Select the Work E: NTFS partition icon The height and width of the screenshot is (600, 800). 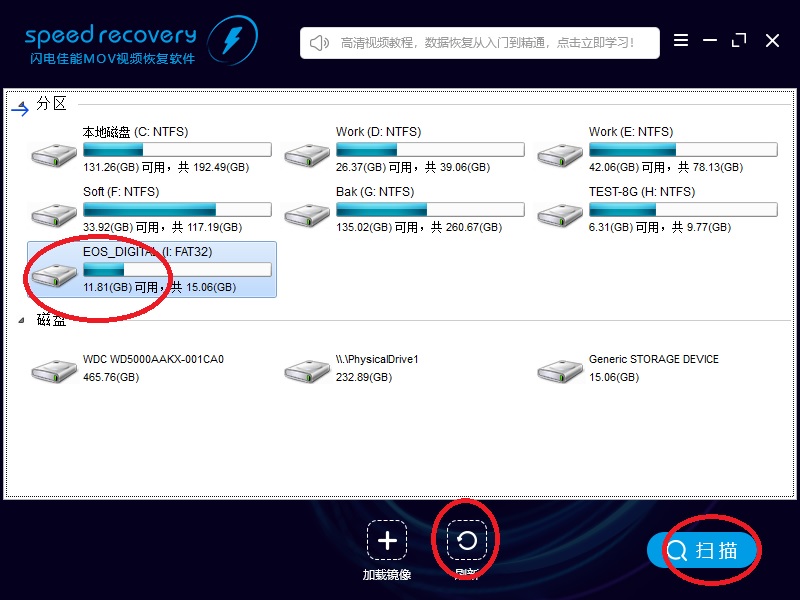pos(560,153)
